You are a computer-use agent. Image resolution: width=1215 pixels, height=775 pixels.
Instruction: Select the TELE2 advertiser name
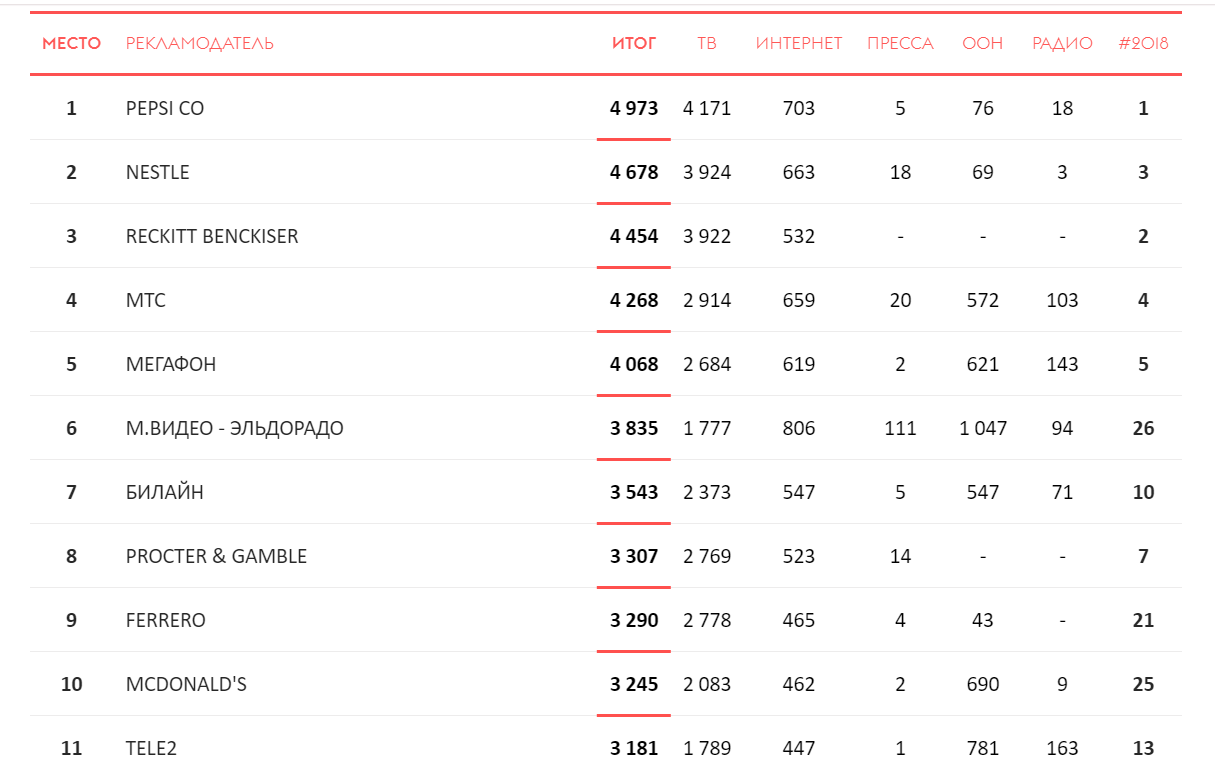[151, 748]
